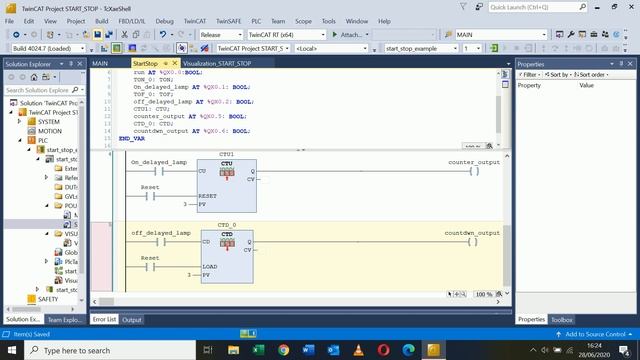640x360 pixels.
Task: Switch to the Team Explorer tab
Action: tap(64, 320)
